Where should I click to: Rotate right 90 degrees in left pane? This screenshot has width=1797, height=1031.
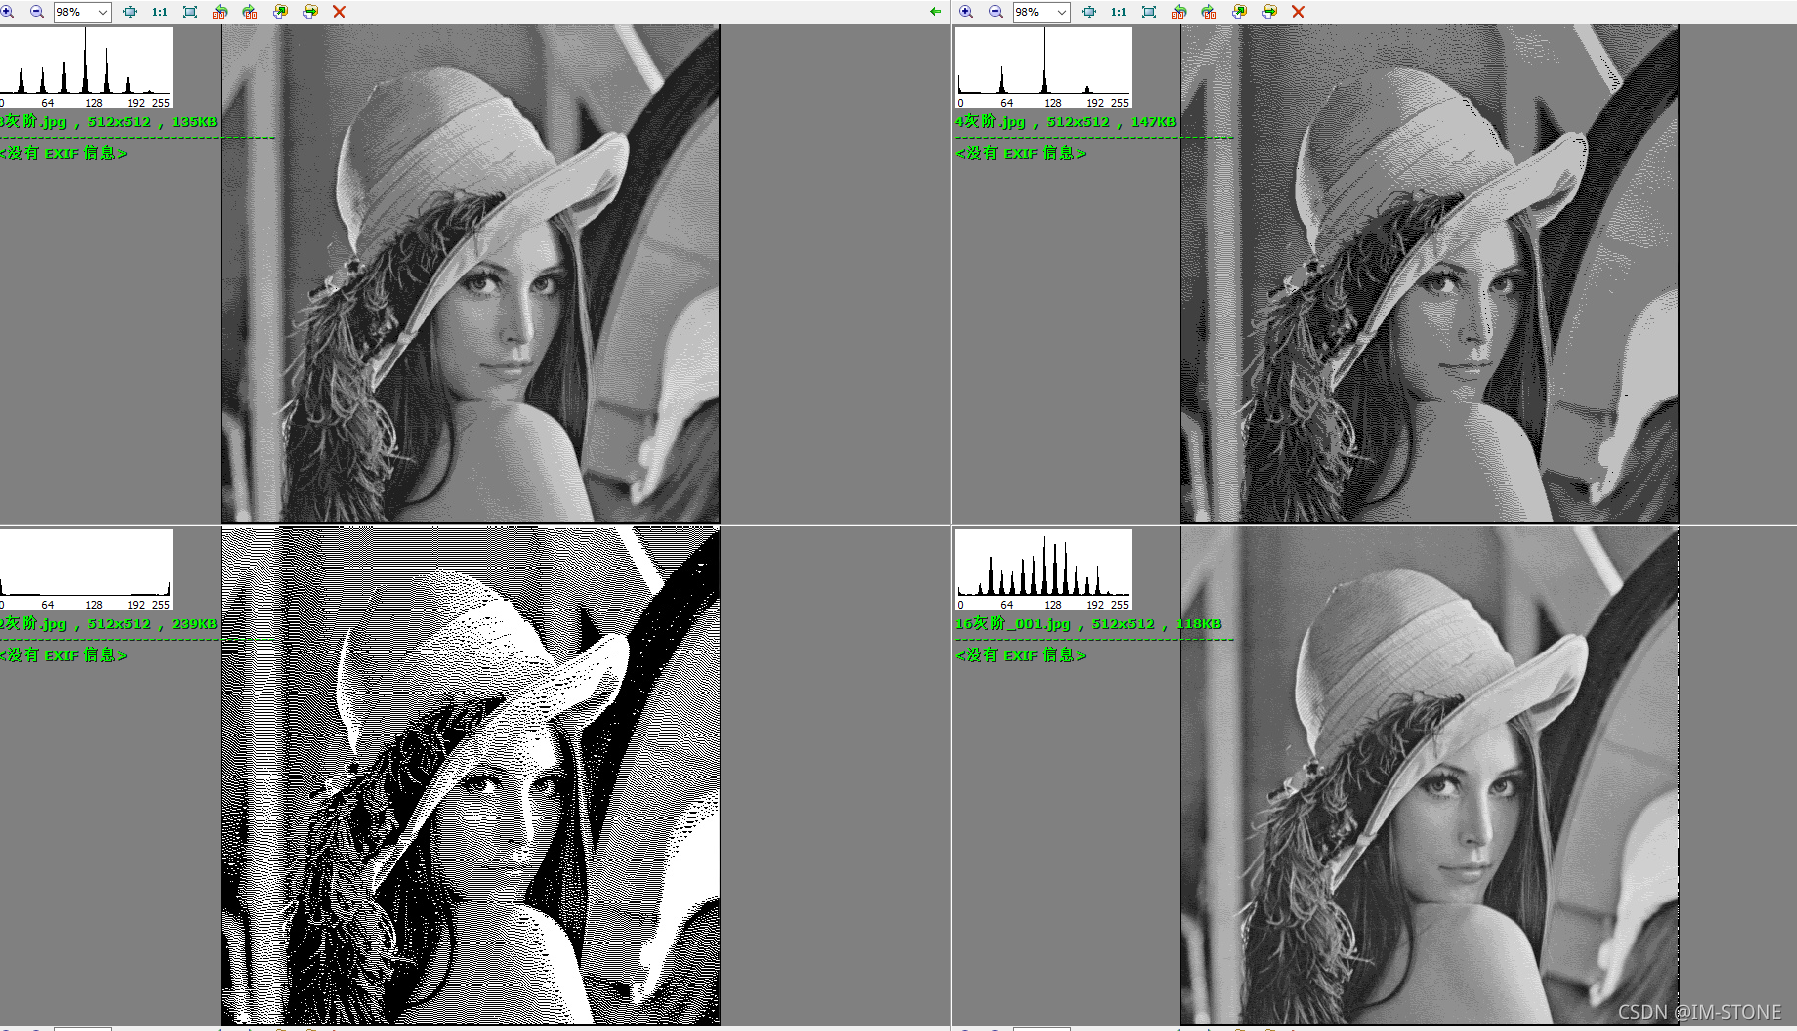[250, 12]
